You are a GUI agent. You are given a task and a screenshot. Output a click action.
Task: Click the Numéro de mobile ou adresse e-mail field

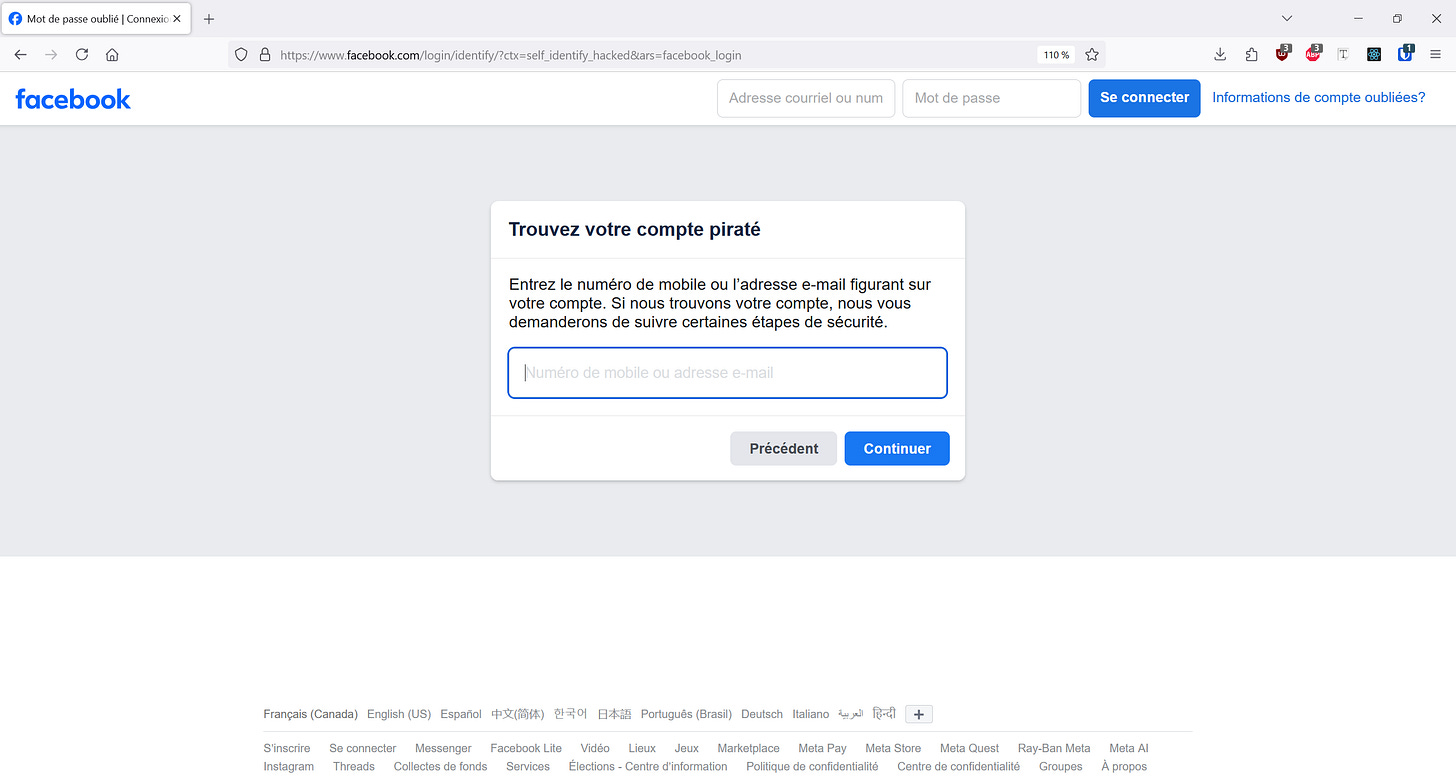click(x=727, y=372)
